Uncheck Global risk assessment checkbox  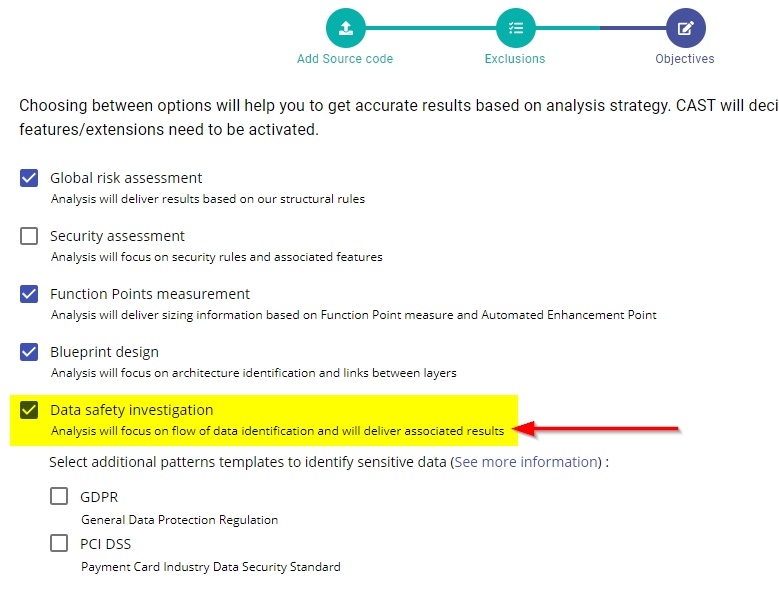pyautogui.click(x=29, y=178)
